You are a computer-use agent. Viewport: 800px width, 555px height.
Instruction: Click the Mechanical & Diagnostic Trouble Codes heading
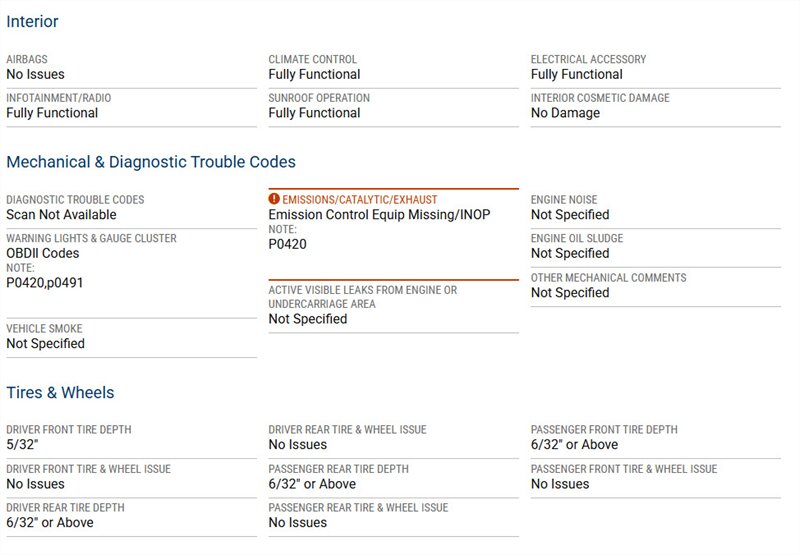coord(151,162)
